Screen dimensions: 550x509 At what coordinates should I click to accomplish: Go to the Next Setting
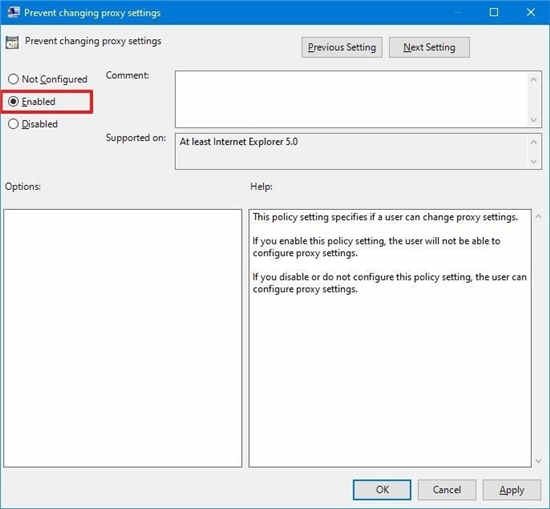(429, 47)
